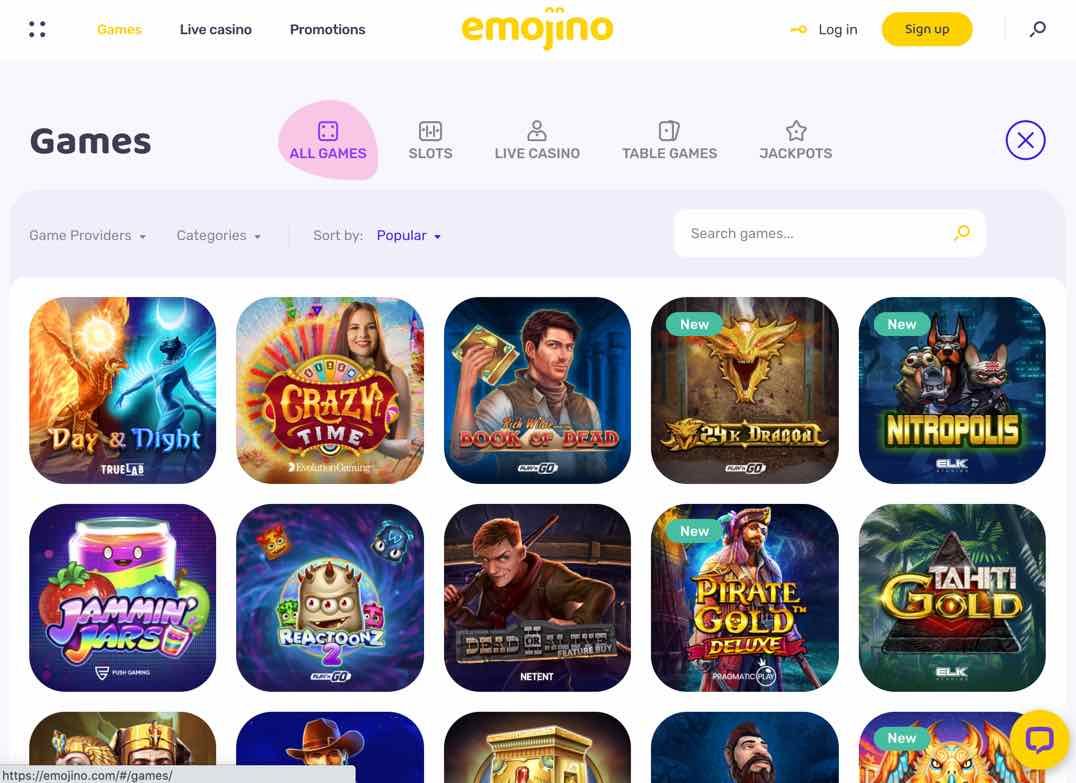Select the All Games tab

pyautogui.click(x=328, y=141)
